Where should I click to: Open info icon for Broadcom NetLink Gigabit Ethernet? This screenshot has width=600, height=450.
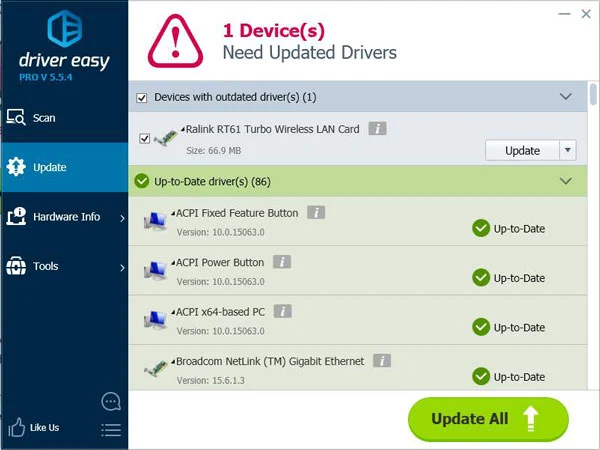(382, 360)
